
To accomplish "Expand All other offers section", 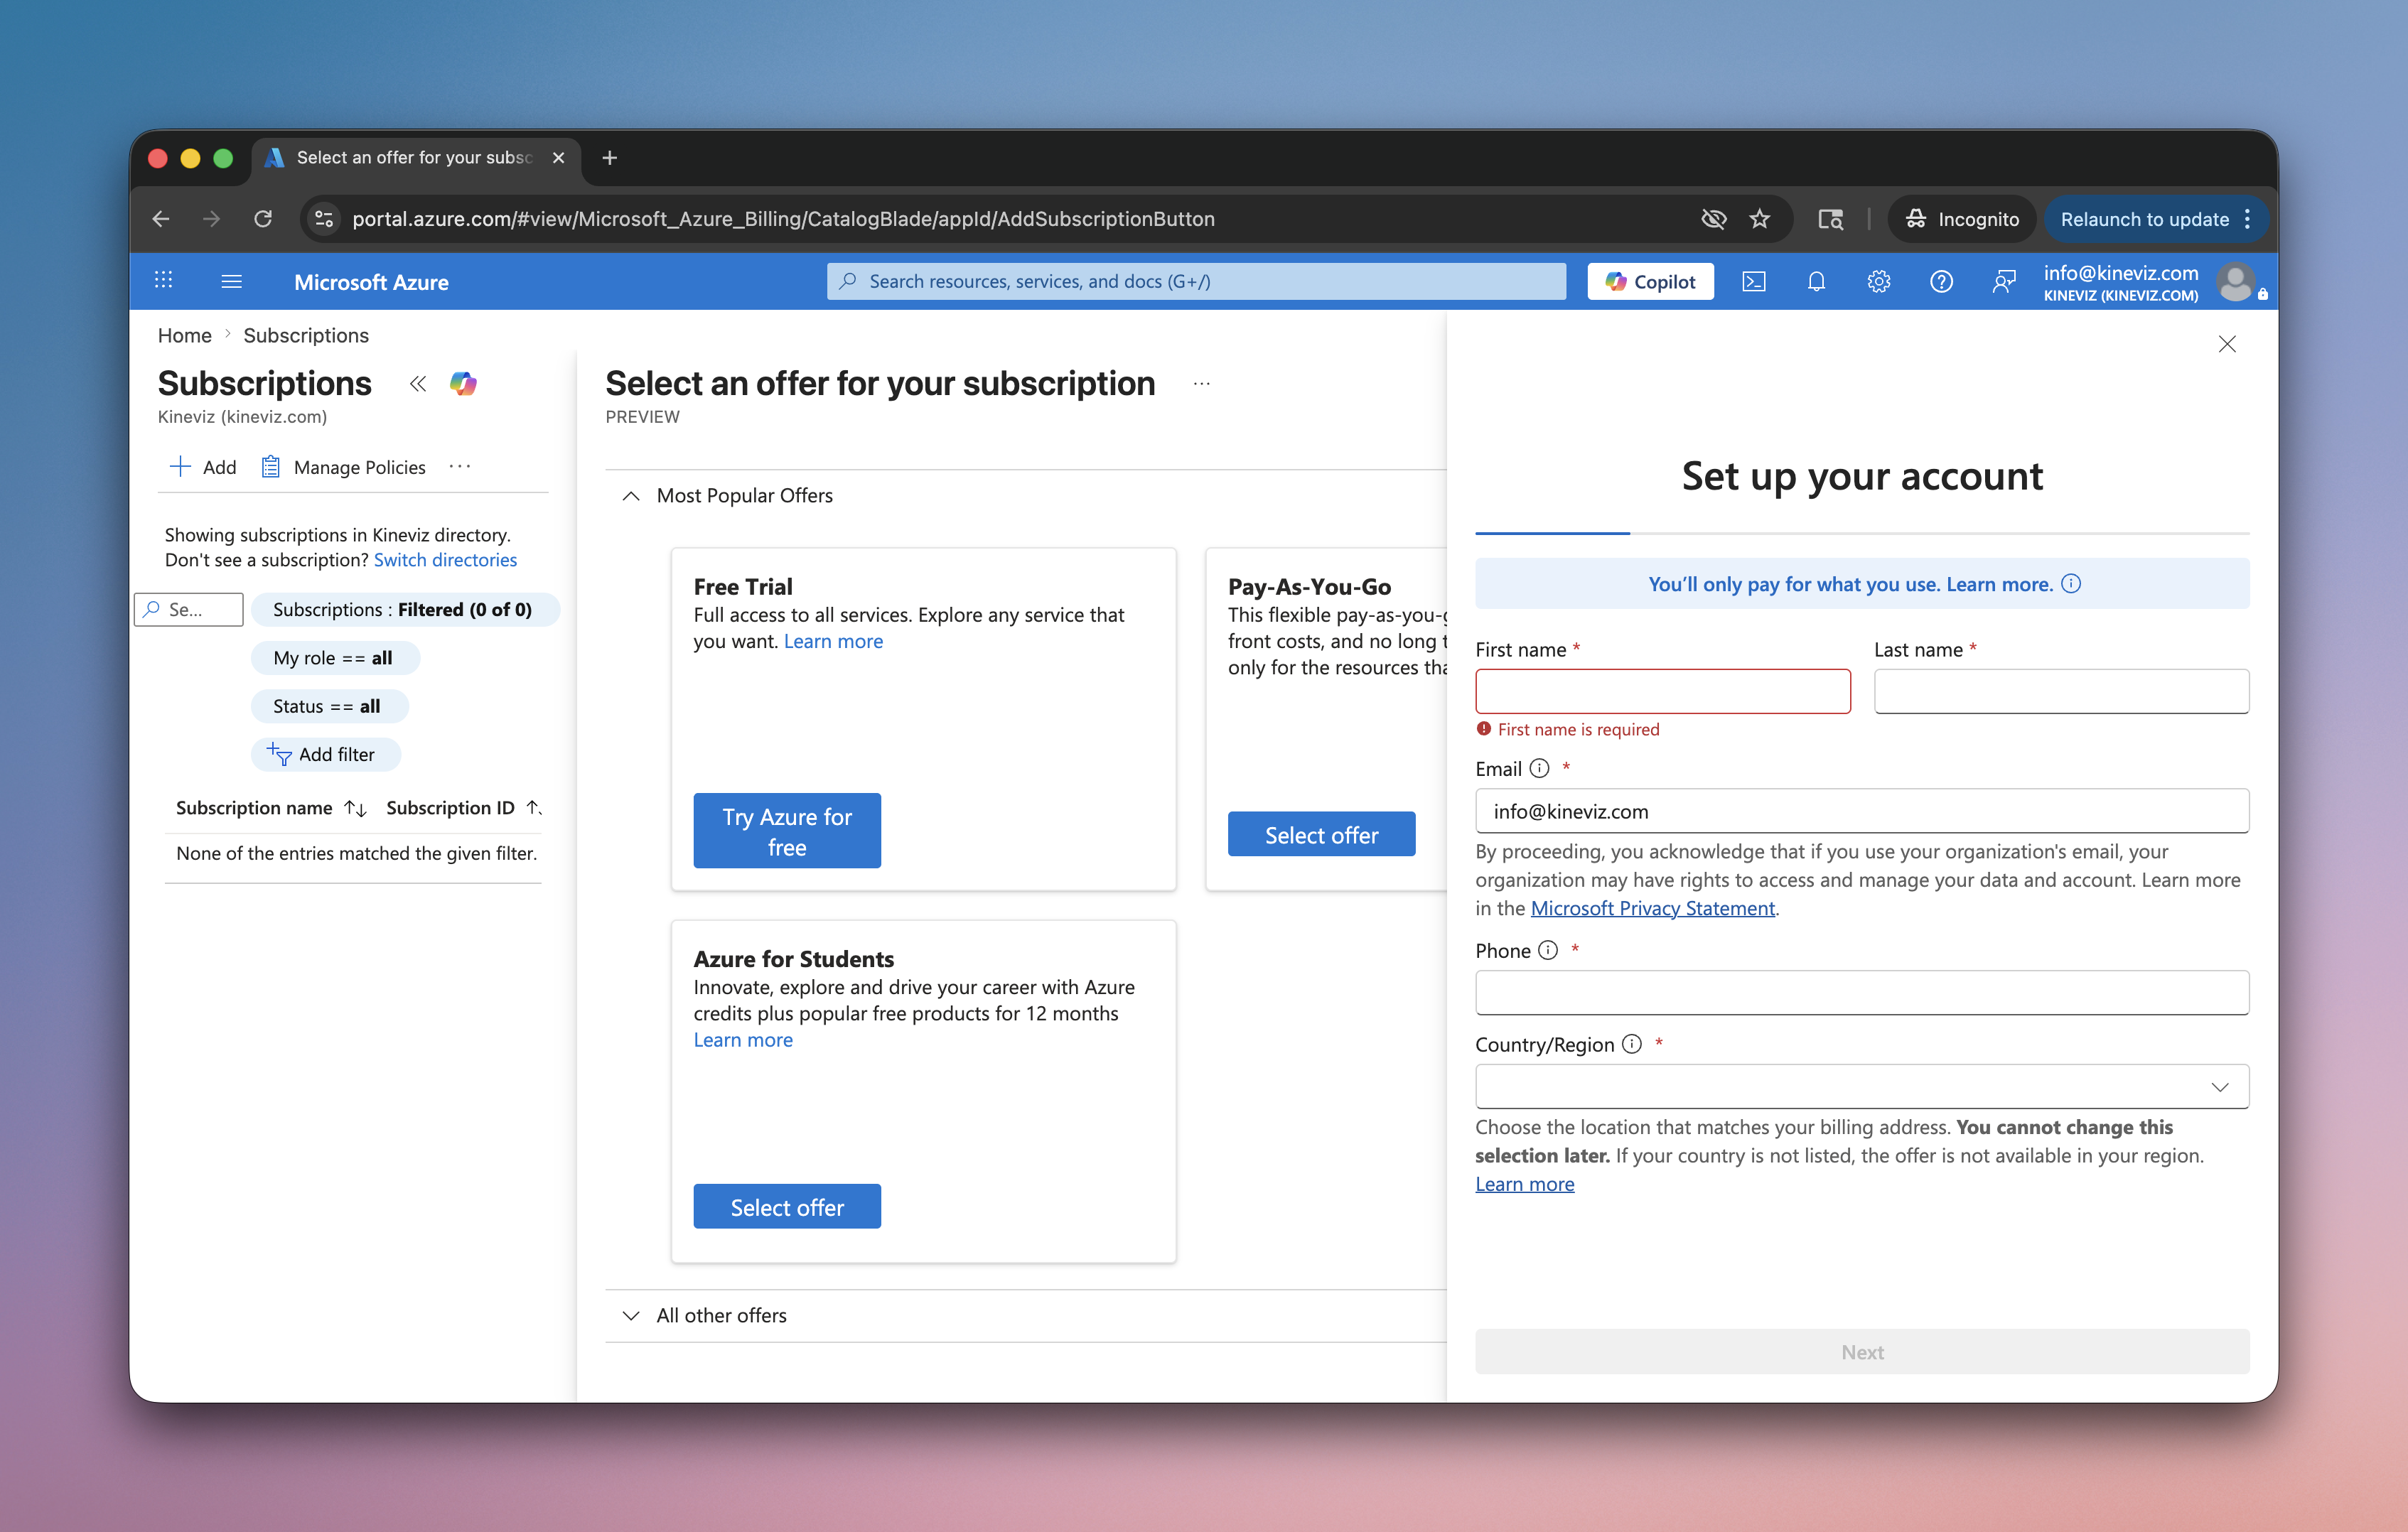I will coord(631,1316).
